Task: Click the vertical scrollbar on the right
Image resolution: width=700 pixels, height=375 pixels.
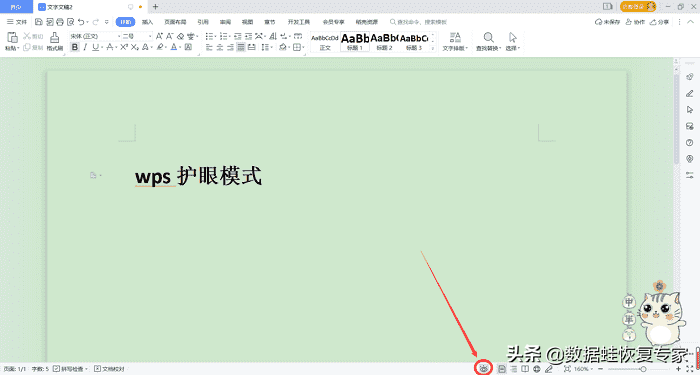Action: tap(677, 120)
